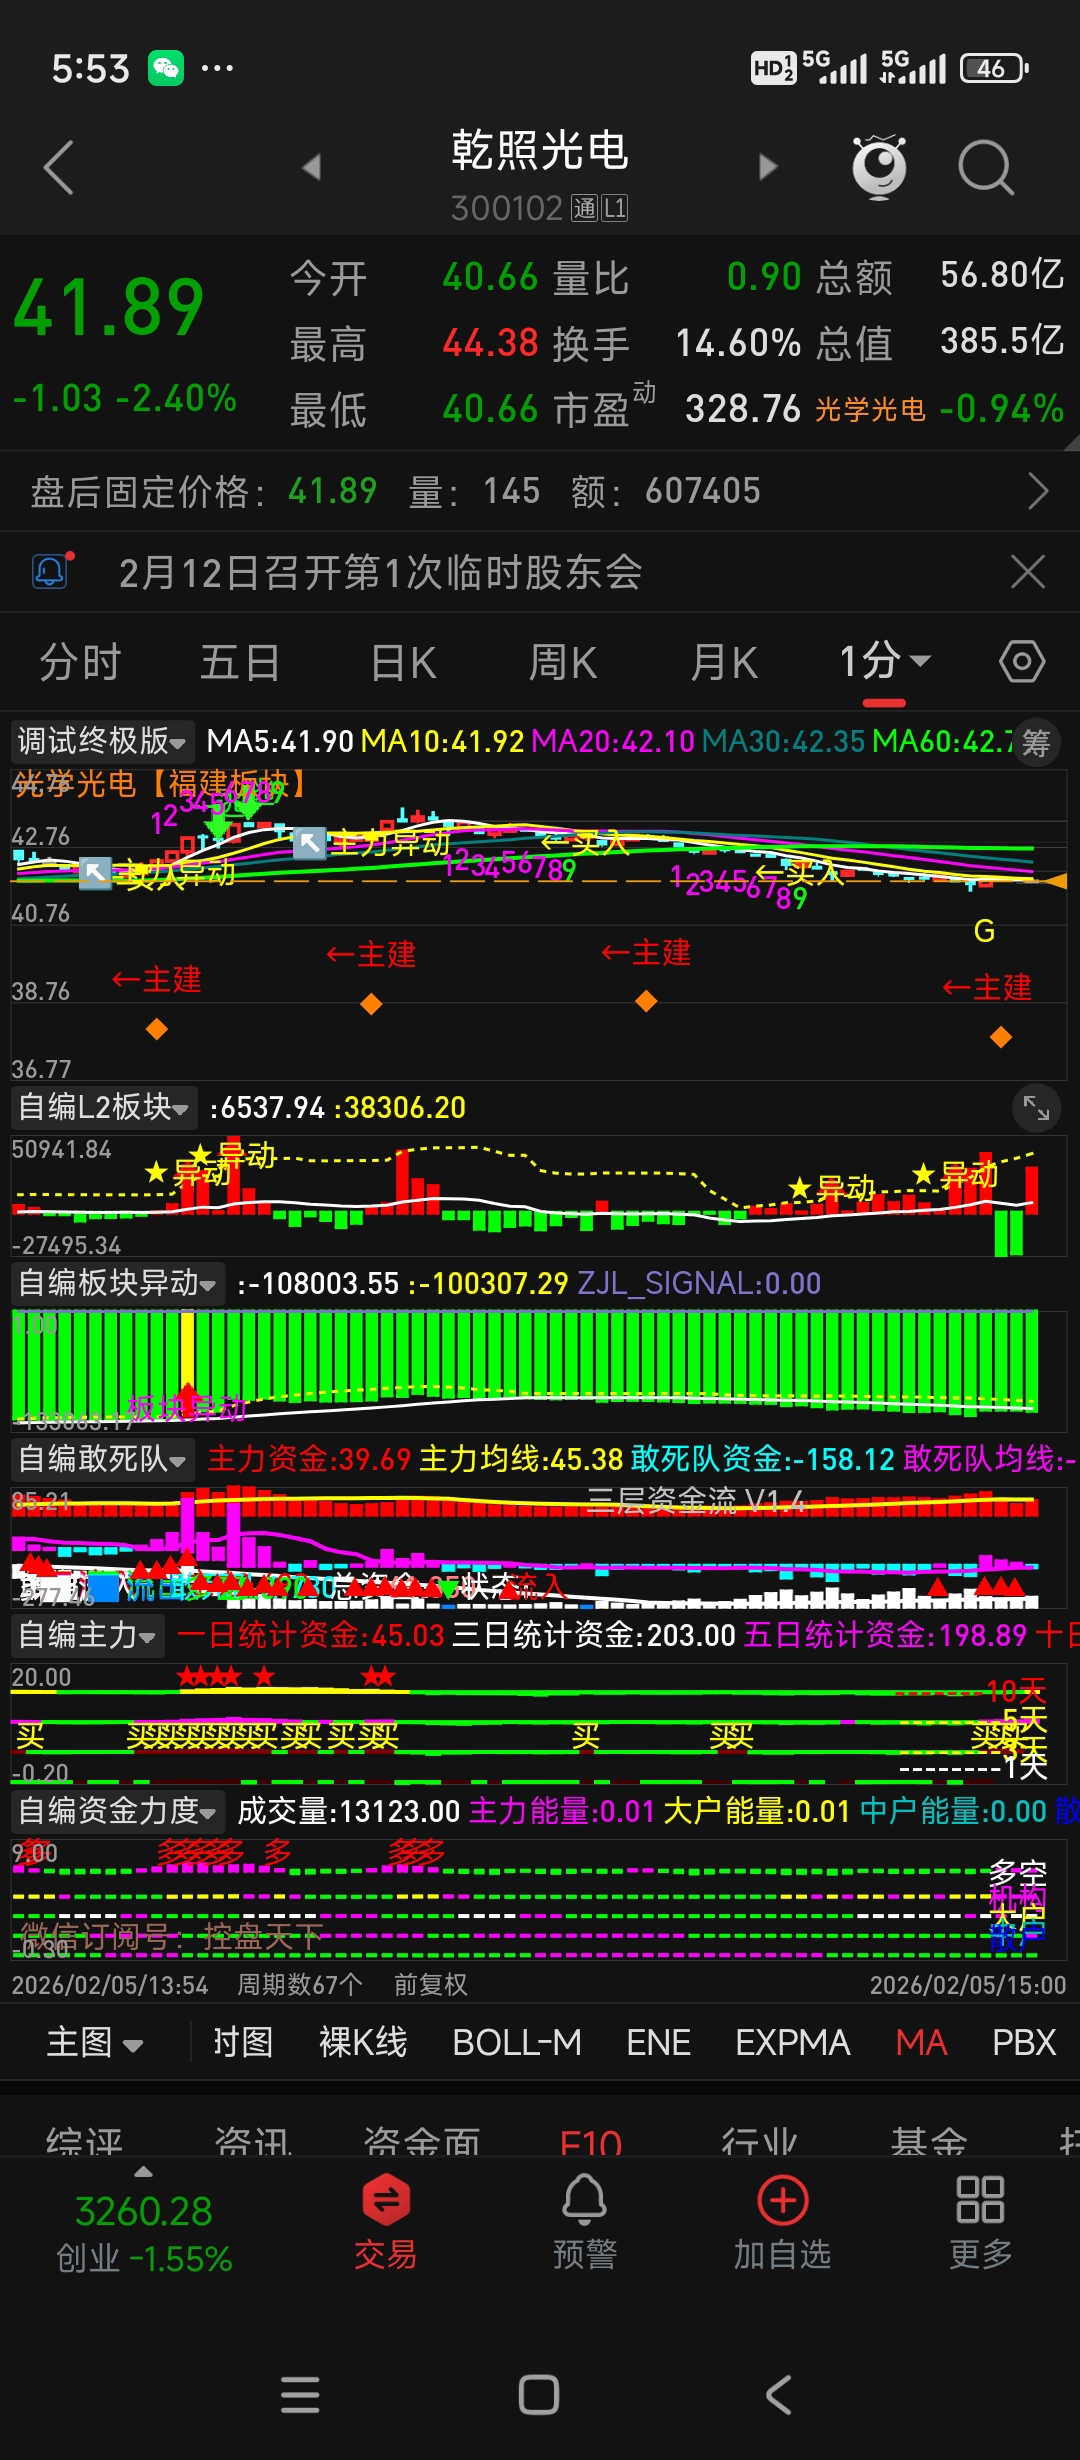The height and width of the screenshot is (2460, 1080).
Task: Open 自编L2板块 indicator dropdown
Action: pos(103,1107)
